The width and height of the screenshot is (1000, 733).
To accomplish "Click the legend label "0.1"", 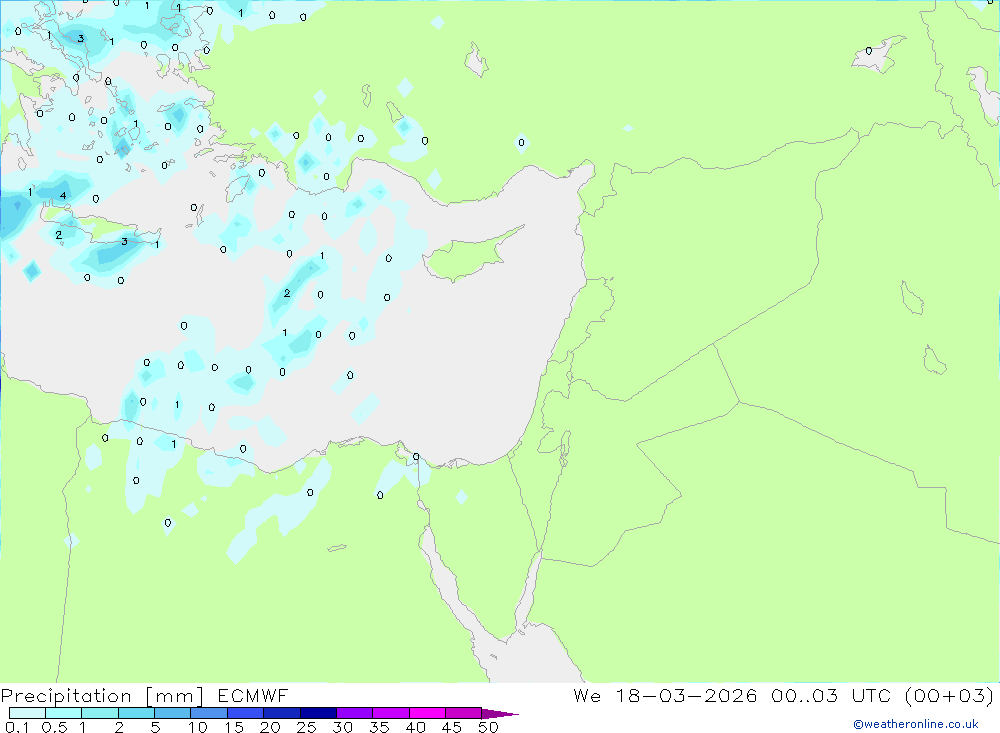I will (17, 727).
